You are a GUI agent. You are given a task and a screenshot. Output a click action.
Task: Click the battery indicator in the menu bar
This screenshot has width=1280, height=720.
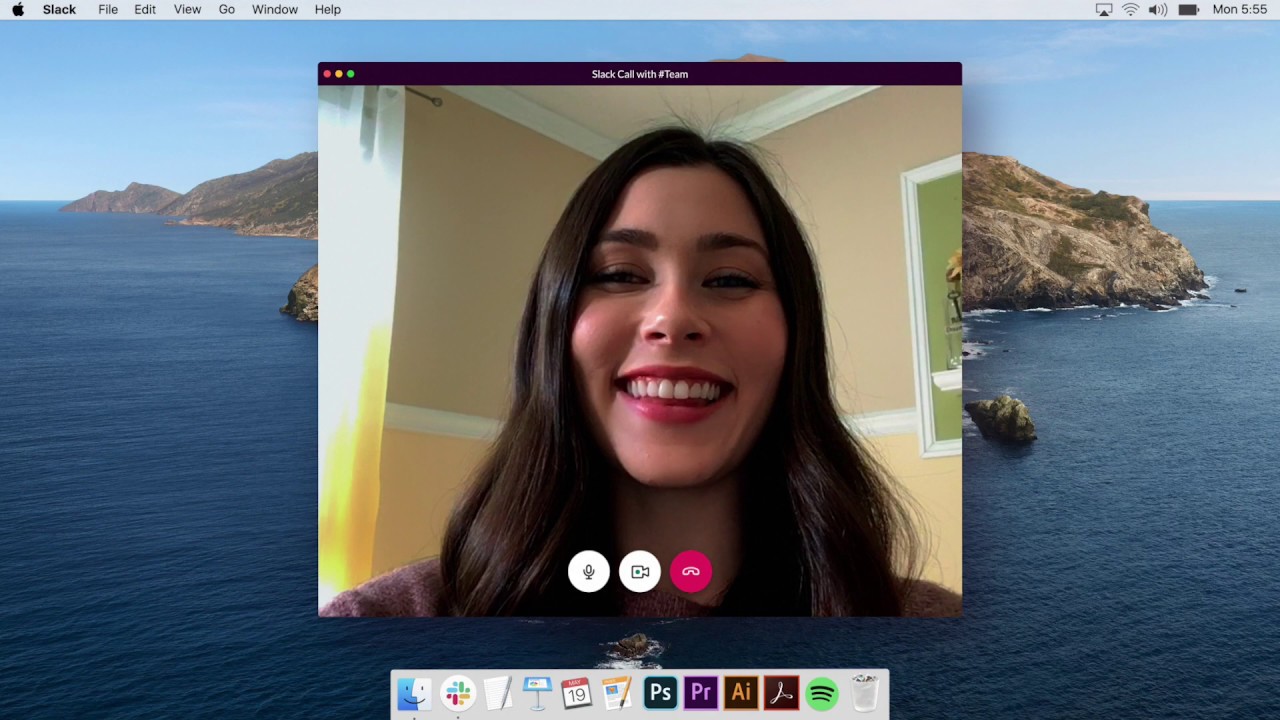[x=1187, y=9]
